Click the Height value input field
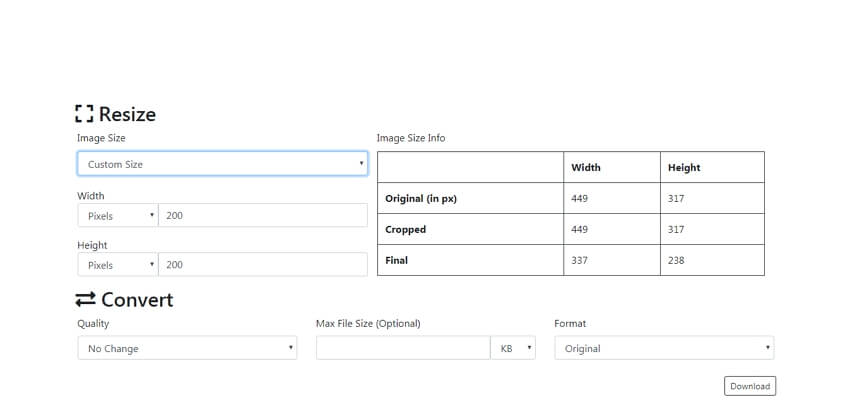Screen dimensions: 850x412 263,265
